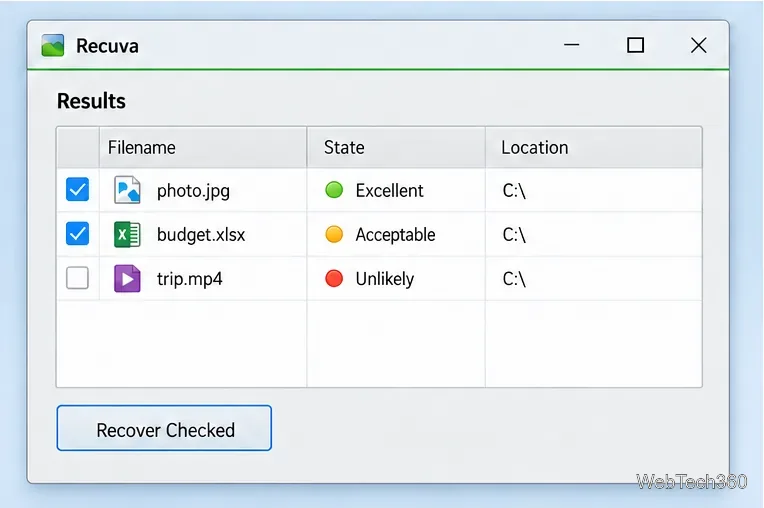Screen dimensions: 764x508
Task: Uncheck the photo.jpg checkbox
Action: coord(77,189)
